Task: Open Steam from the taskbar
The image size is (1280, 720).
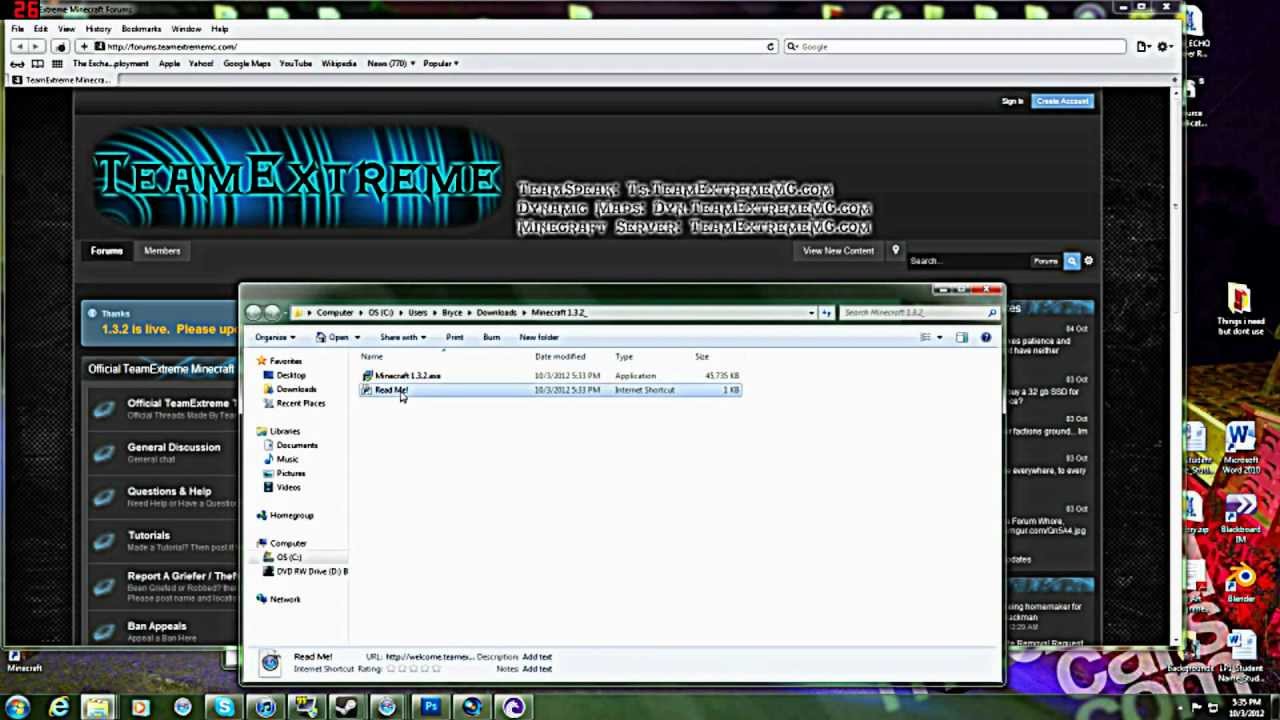Action: (347, 707)
